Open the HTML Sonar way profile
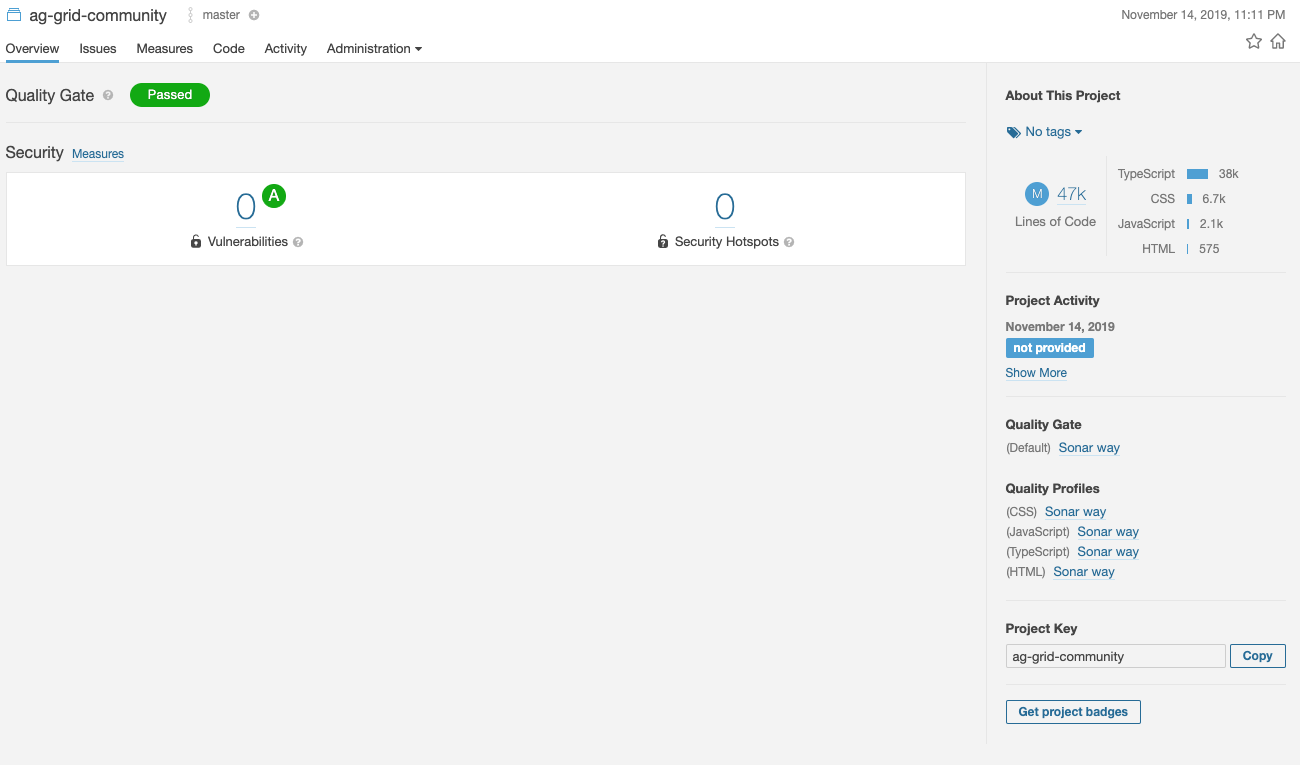This screenshot has height=765, width=1300. (1084, 572)
